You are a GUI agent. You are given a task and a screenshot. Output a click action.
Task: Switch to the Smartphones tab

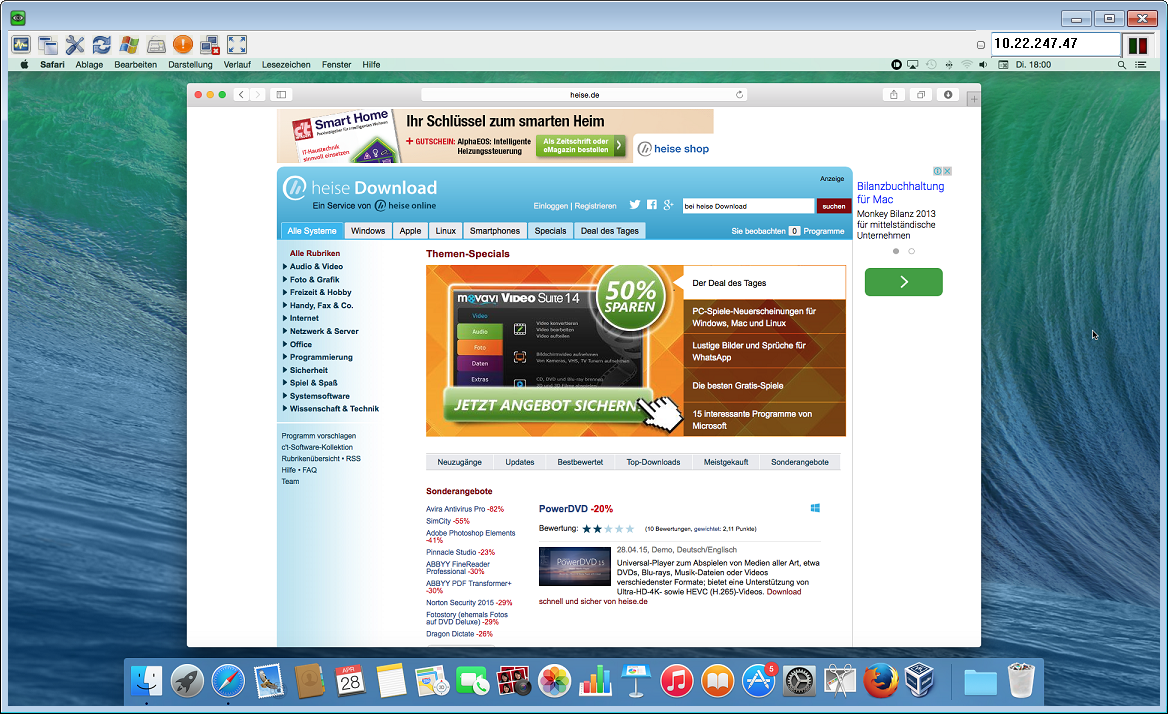point(495,231)
